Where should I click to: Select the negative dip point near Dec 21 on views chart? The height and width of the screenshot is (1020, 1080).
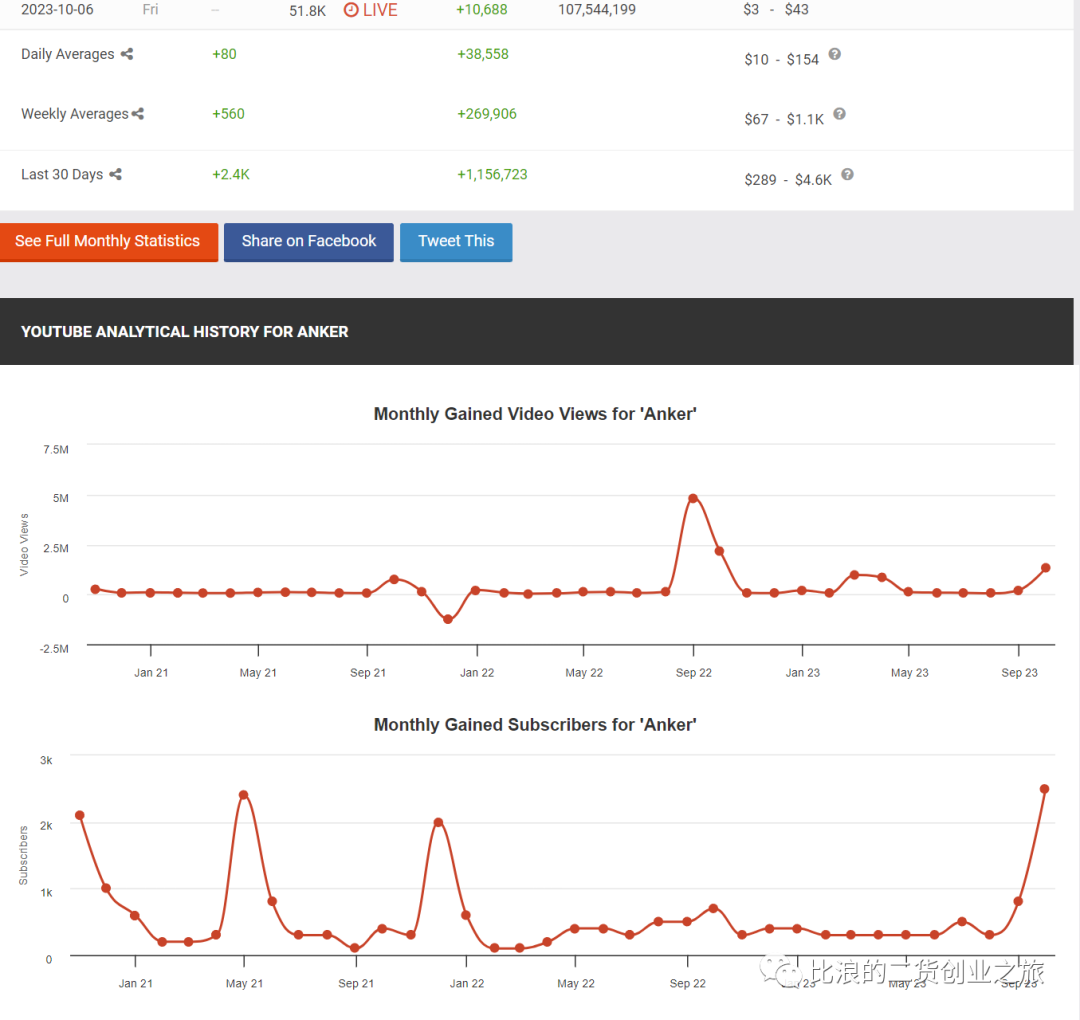click(448, 619)
